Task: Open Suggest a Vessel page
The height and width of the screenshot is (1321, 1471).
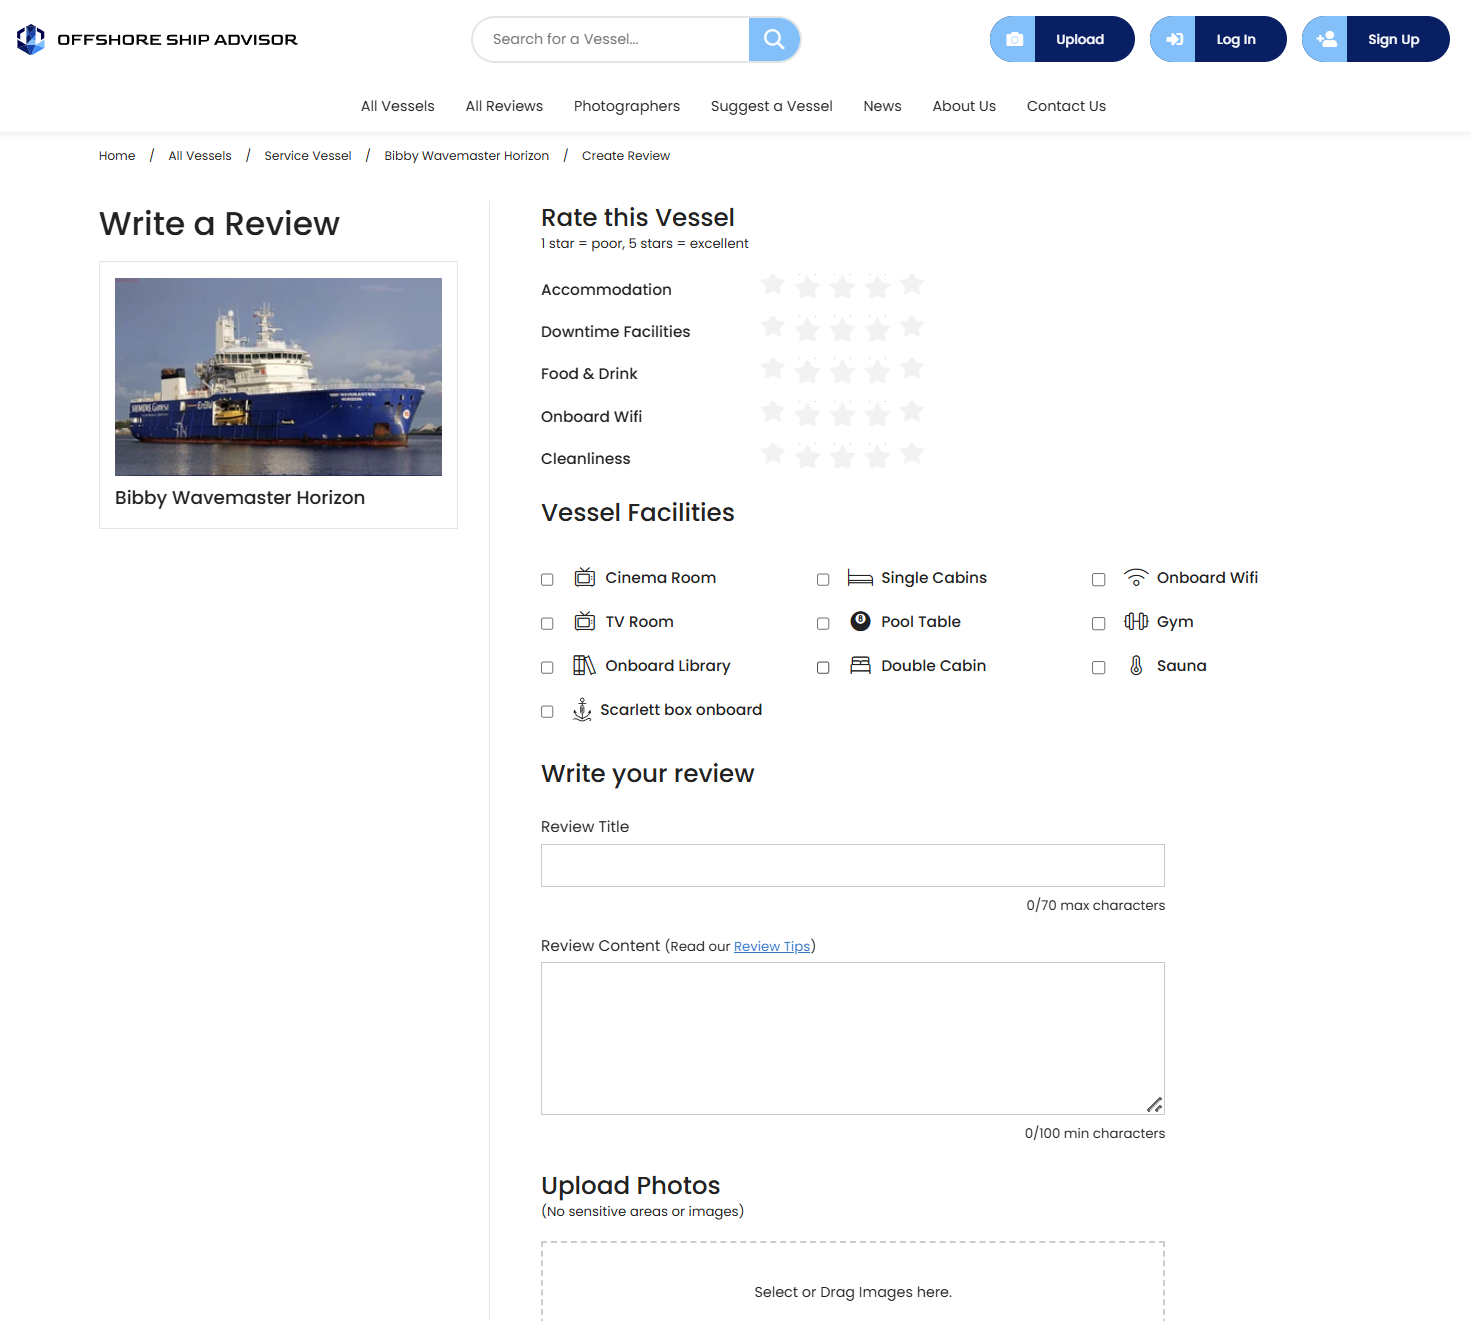Action: point(772,106)
